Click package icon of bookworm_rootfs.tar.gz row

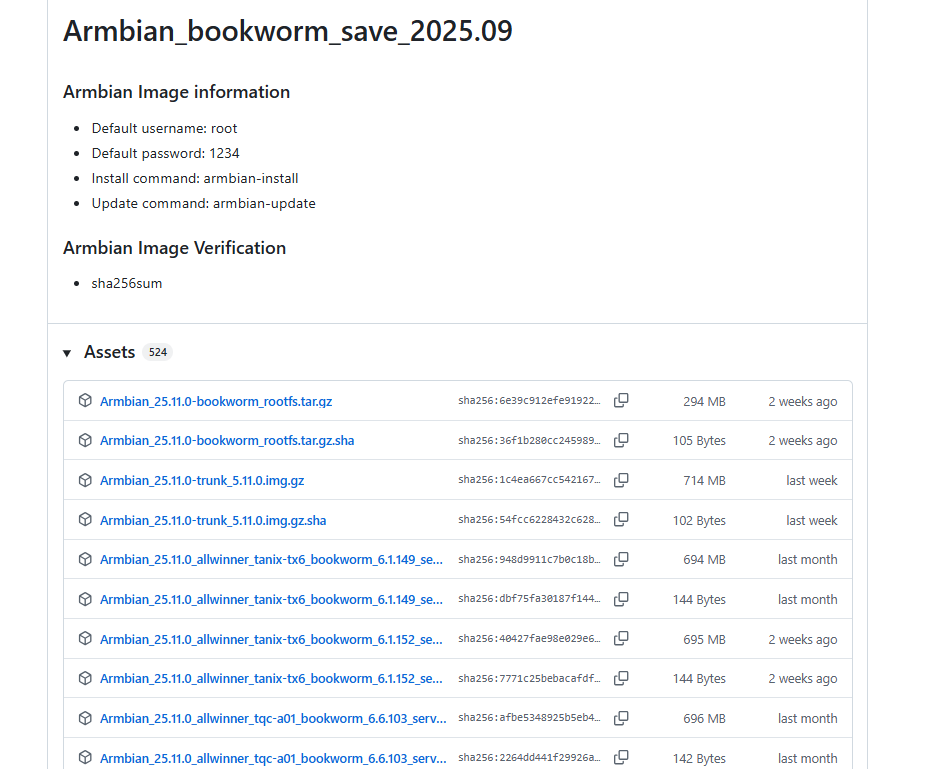pyautogui.click(x=85, y=400)
